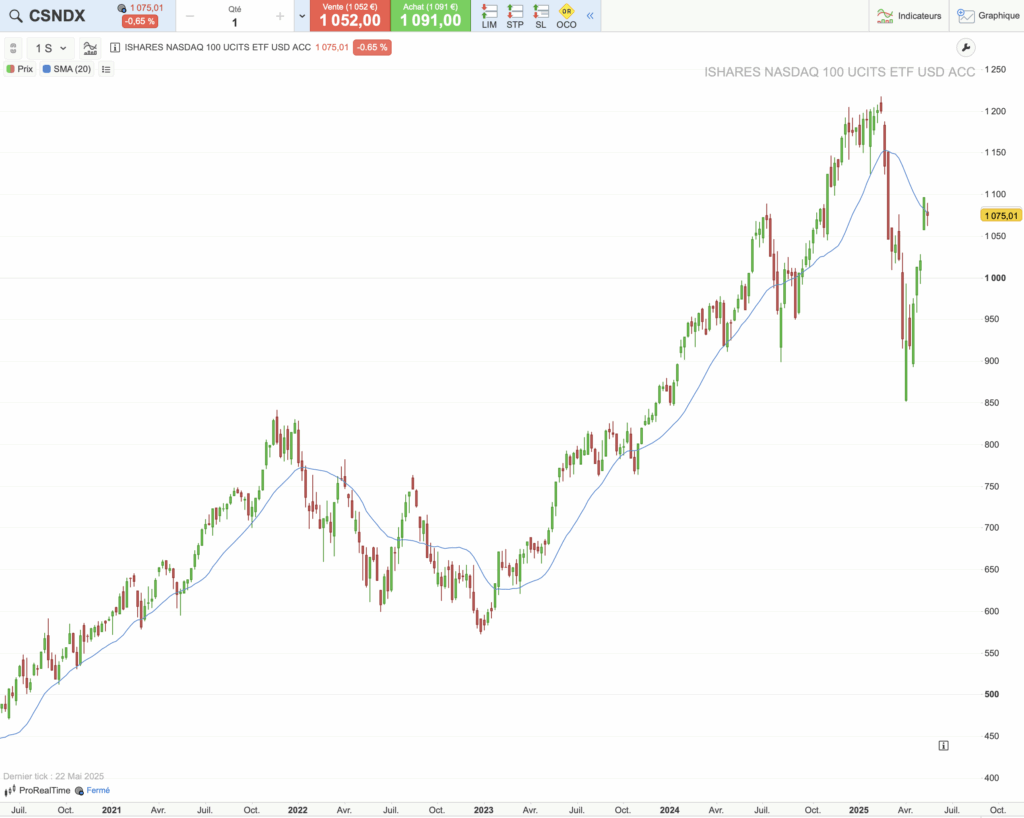Click the green Achat 1 091,00 button

[431, 16]
